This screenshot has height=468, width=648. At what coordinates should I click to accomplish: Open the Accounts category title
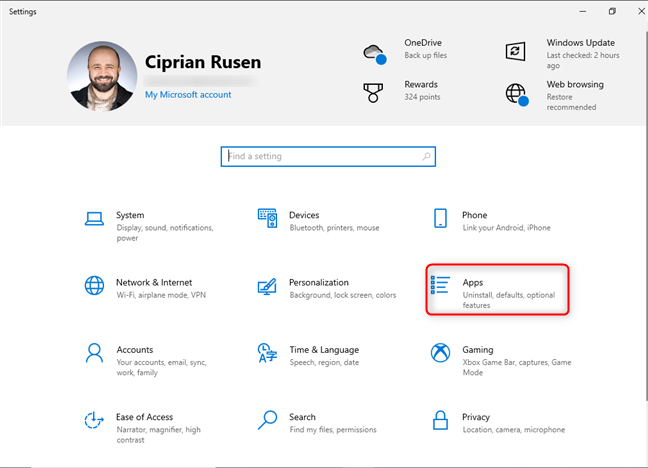point(135,350)
